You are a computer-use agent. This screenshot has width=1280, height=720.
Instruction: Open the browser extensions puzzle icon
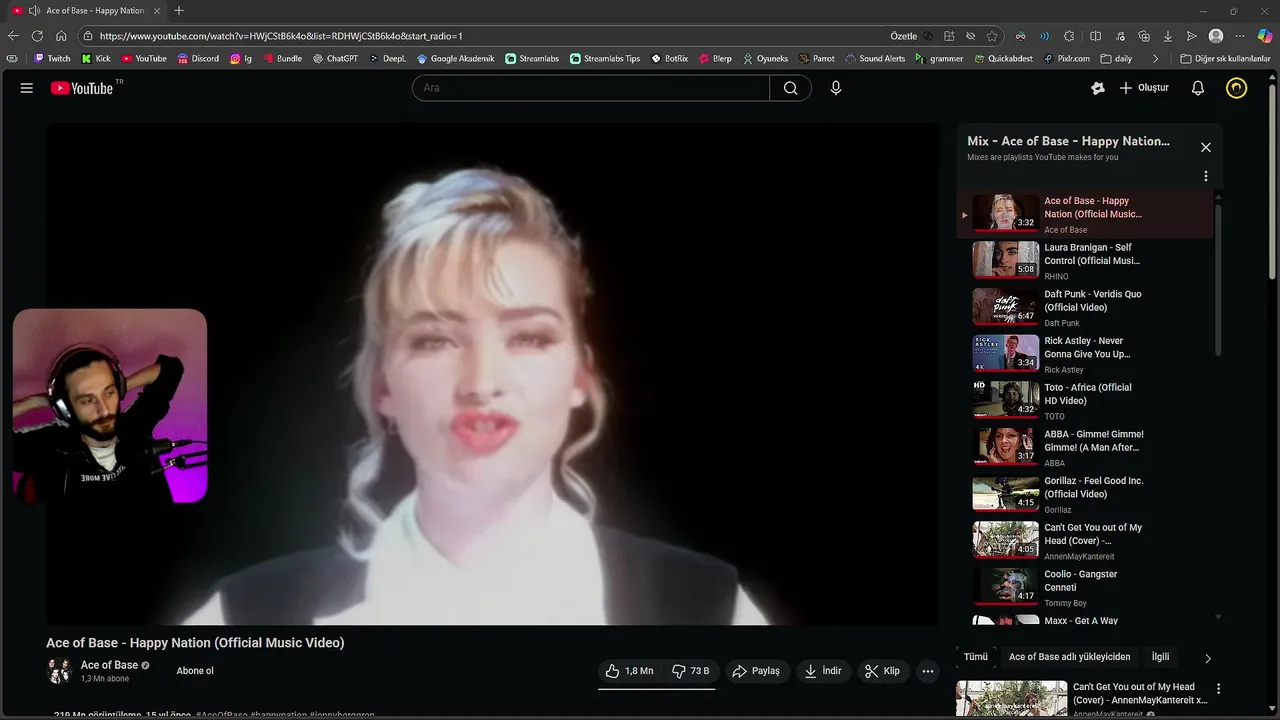[x=1069, y=36]
